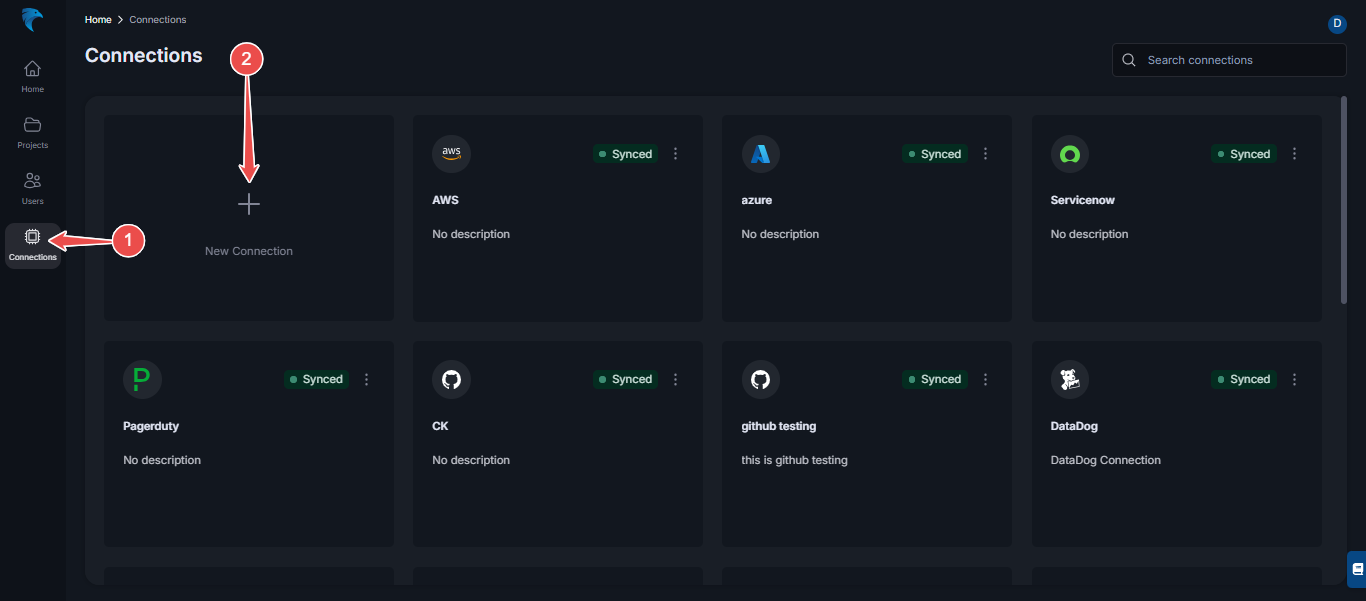
Task: Open the Users page via sidebar icon
Action: click(x=32, y=187)
